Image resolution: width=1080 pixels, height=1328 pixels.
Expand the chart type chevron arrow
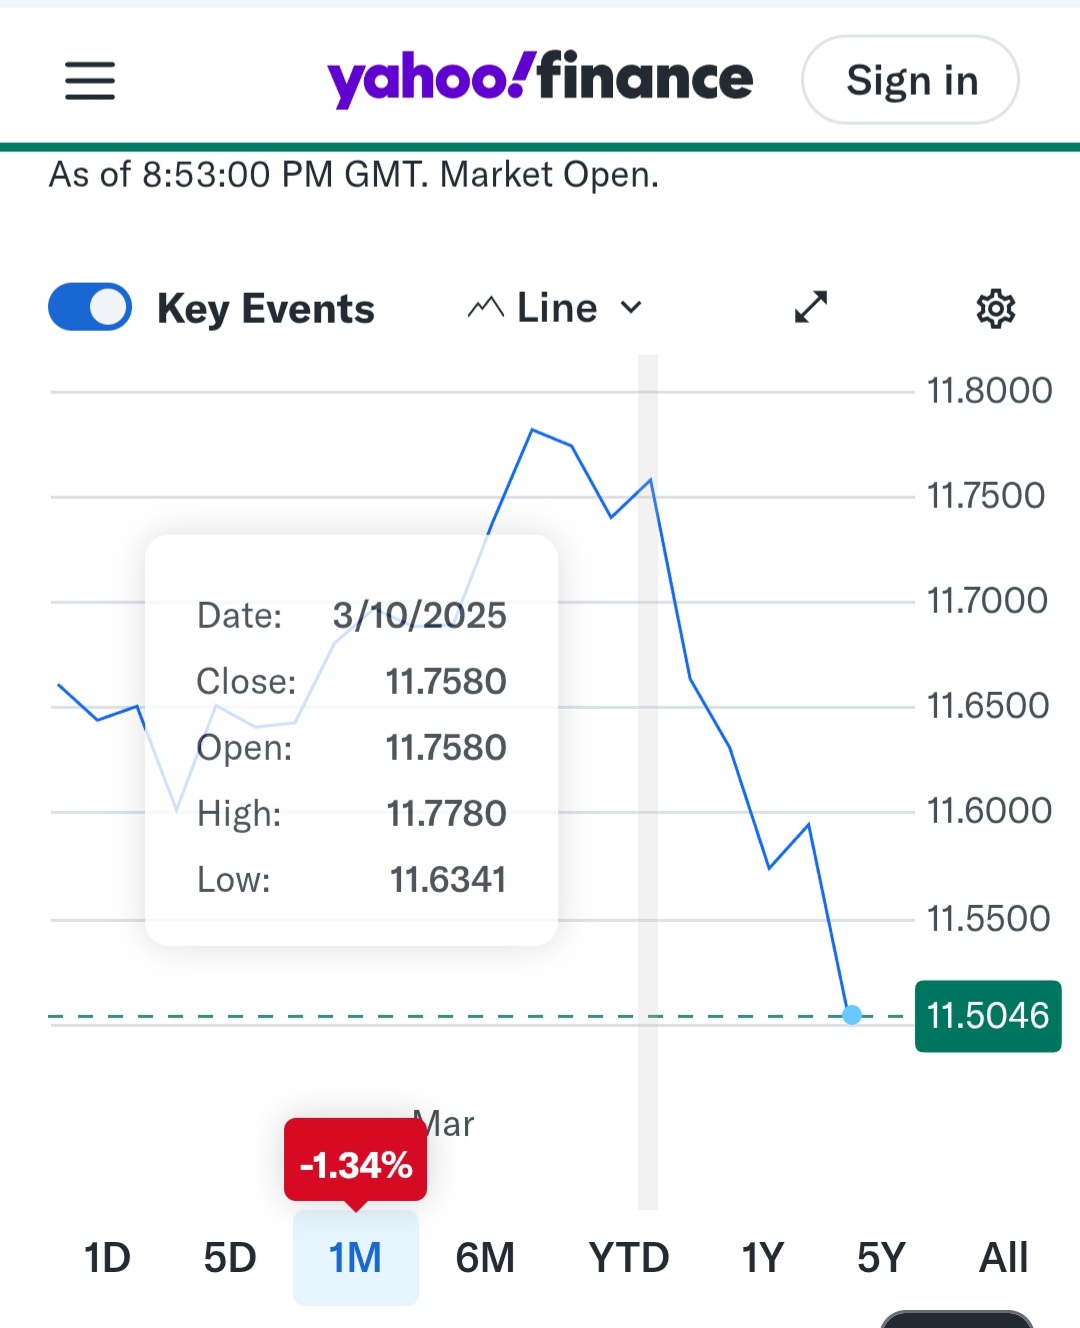pyautogui.click(x=631, y=308)
